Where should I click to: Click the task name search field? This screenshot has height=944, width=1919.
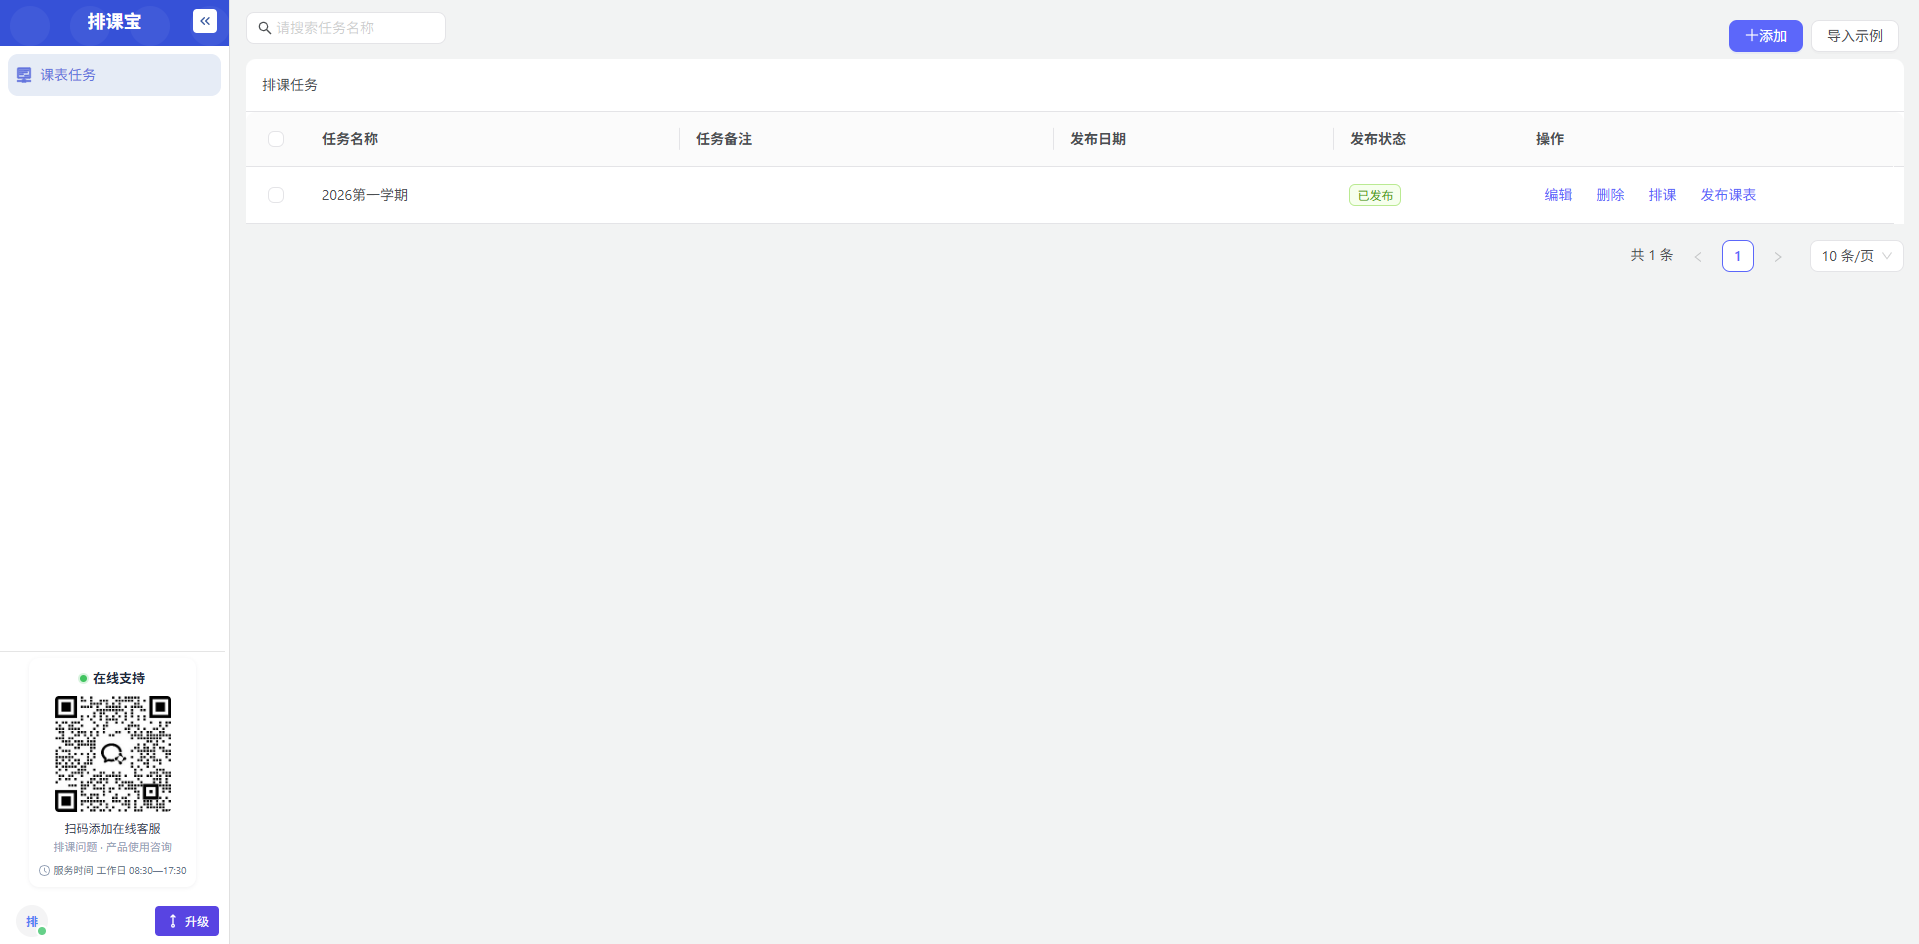pos(346,28)
